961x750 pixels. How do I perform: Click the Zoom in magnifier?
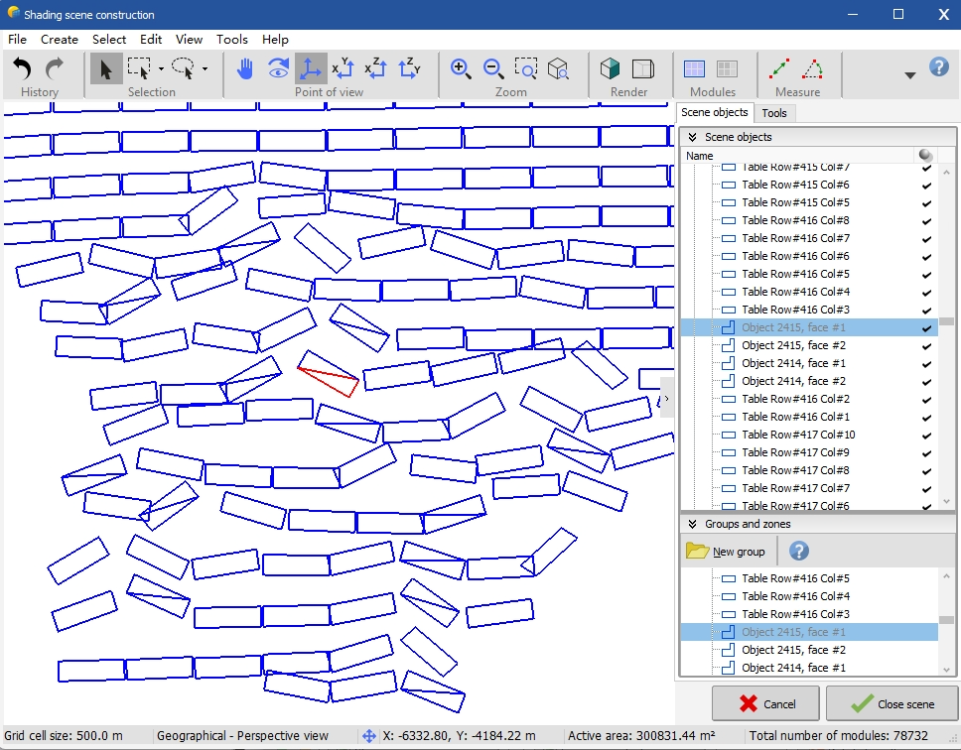coord(461,68)
